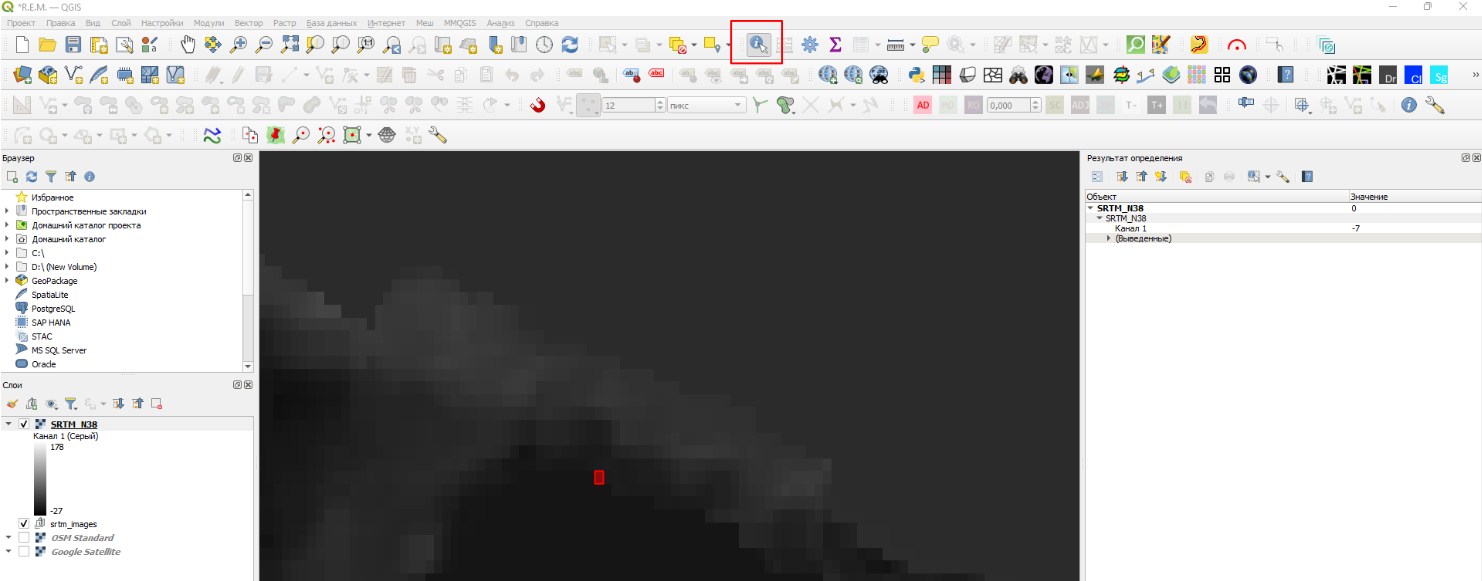Open the Растр menu
Screen dimensions: 1482x581
click(x=285, y=22)
